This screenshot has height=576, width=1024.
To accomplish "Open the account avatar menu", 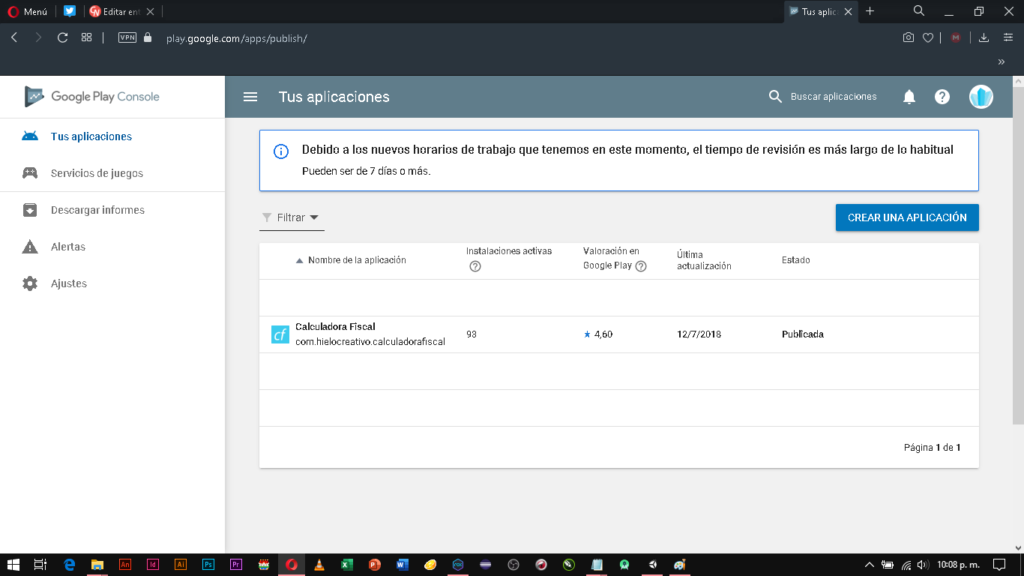I will click(x=981, y=97).
